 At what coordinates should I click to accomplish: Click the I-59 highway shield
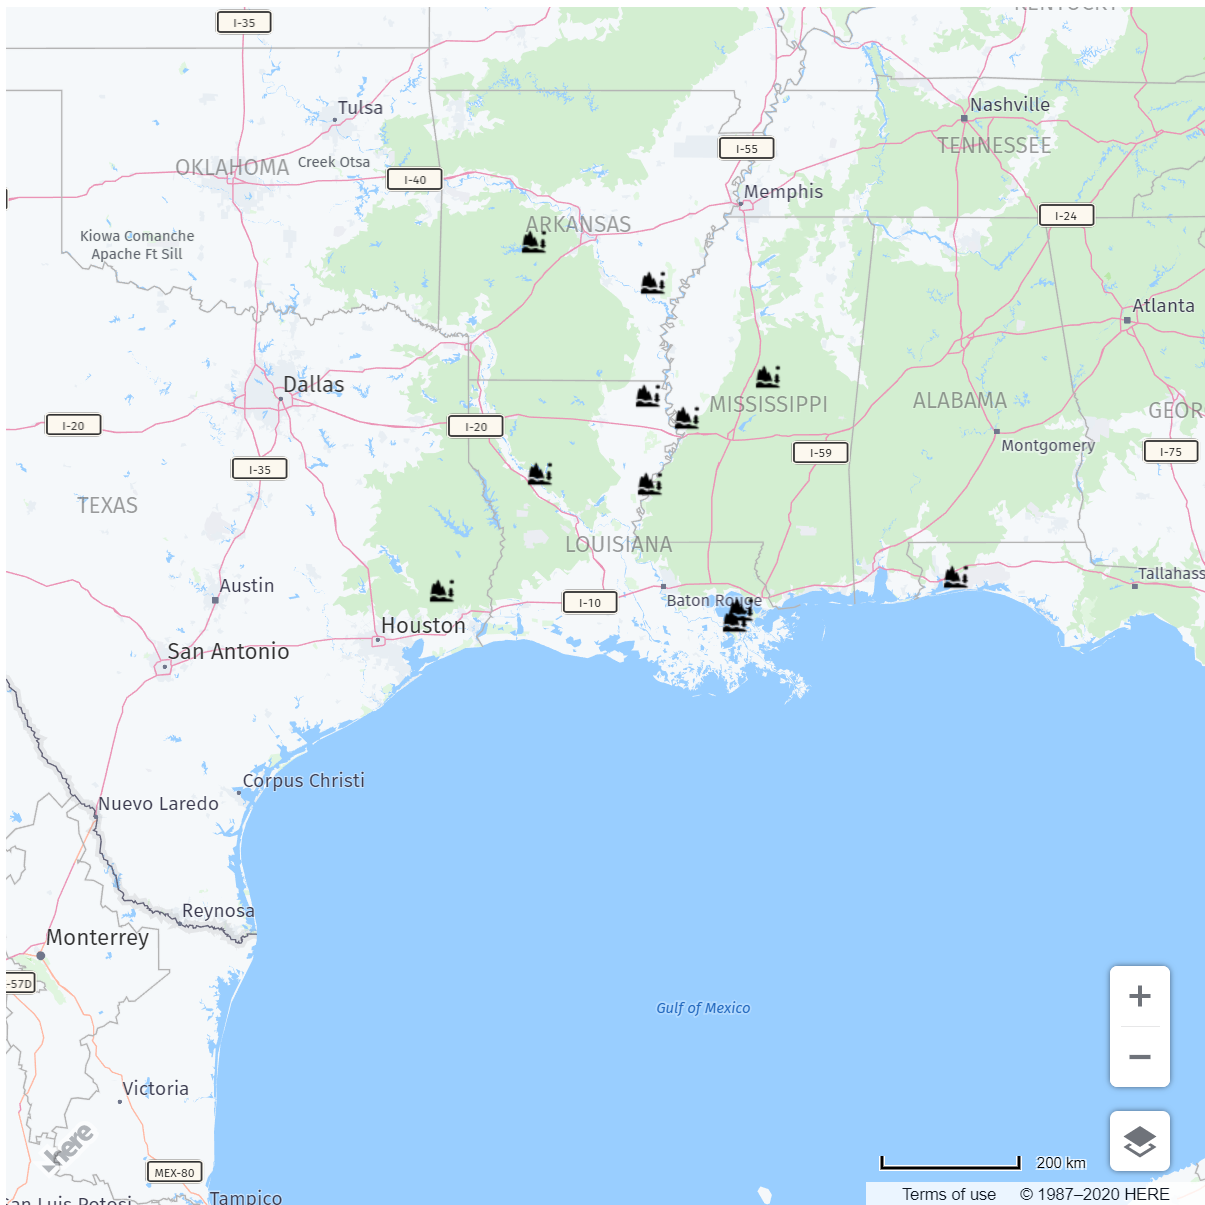(x=821, y=452)
